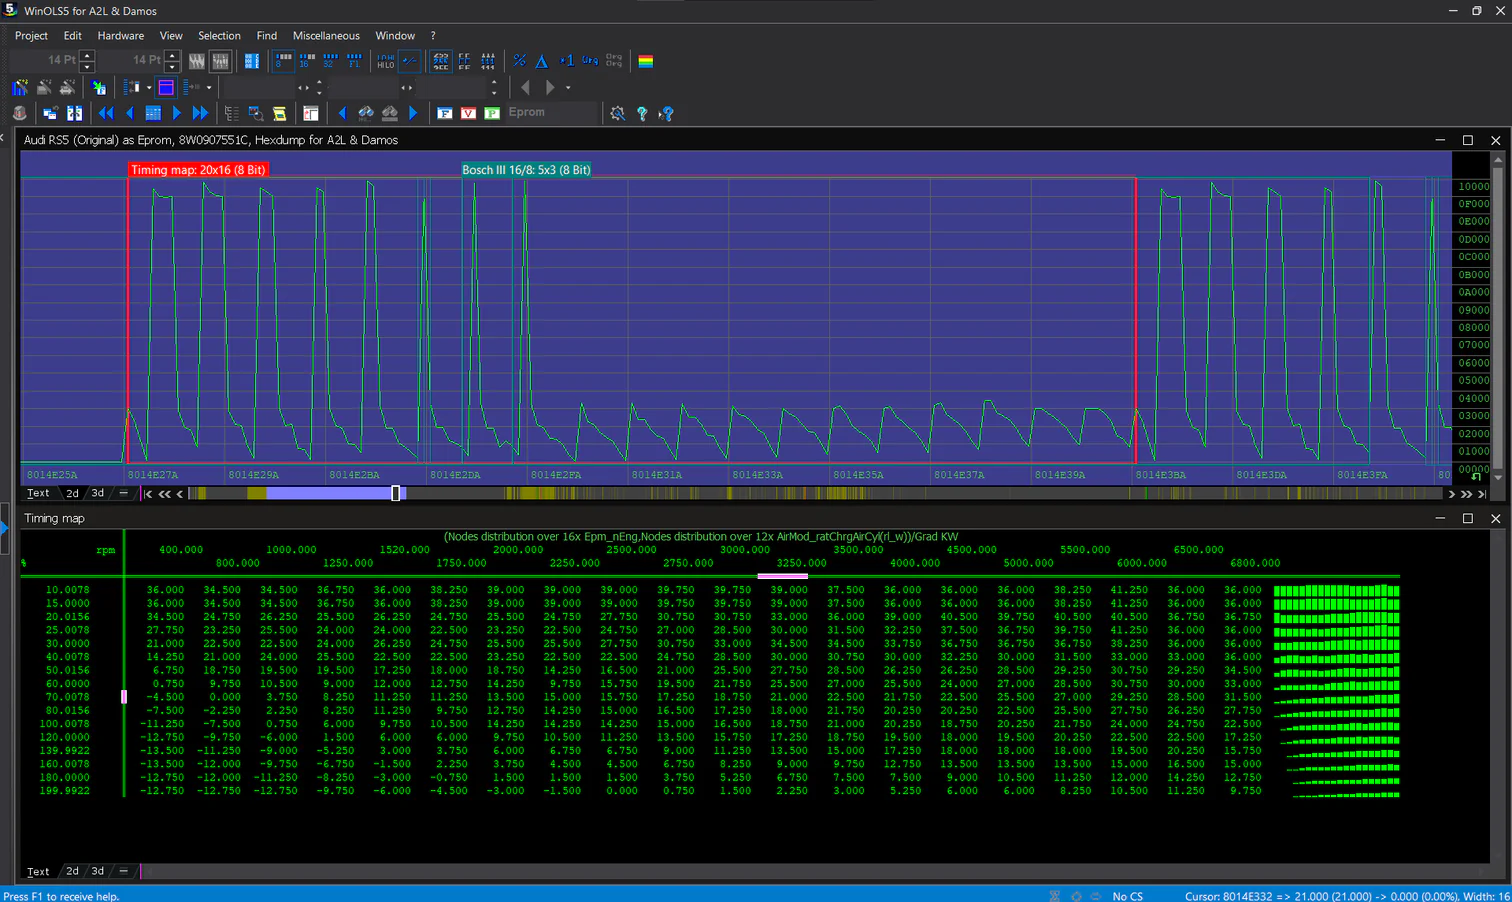The width and height of the screenshot is (1512, 902).
Task: Select the Text tab in hexdump window
Action: point(38,493)
